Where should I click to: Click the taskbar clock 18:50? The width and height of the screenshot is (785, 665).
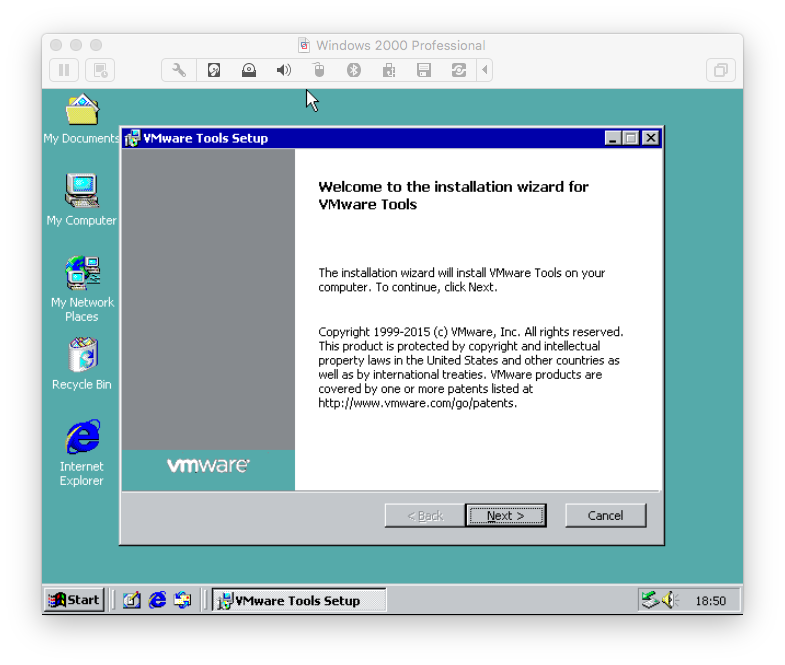pyautogui.click(x=710, y=601)
